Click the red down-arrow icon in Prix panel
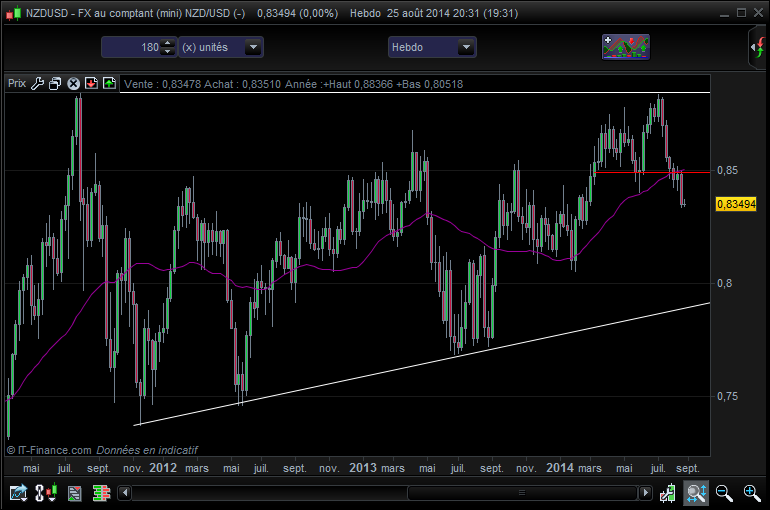The image size is (770, 510). [x=91, y=83]
